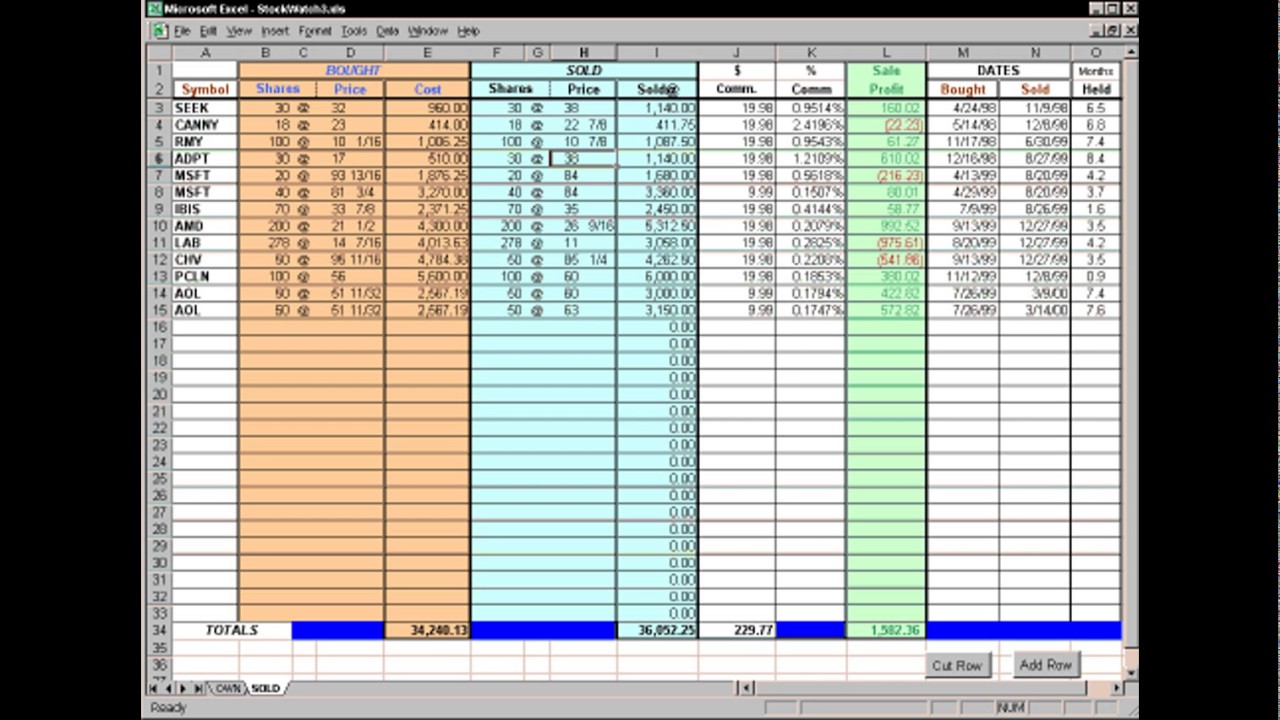Click total cost cell 34,240.13

tap(427, 630)
